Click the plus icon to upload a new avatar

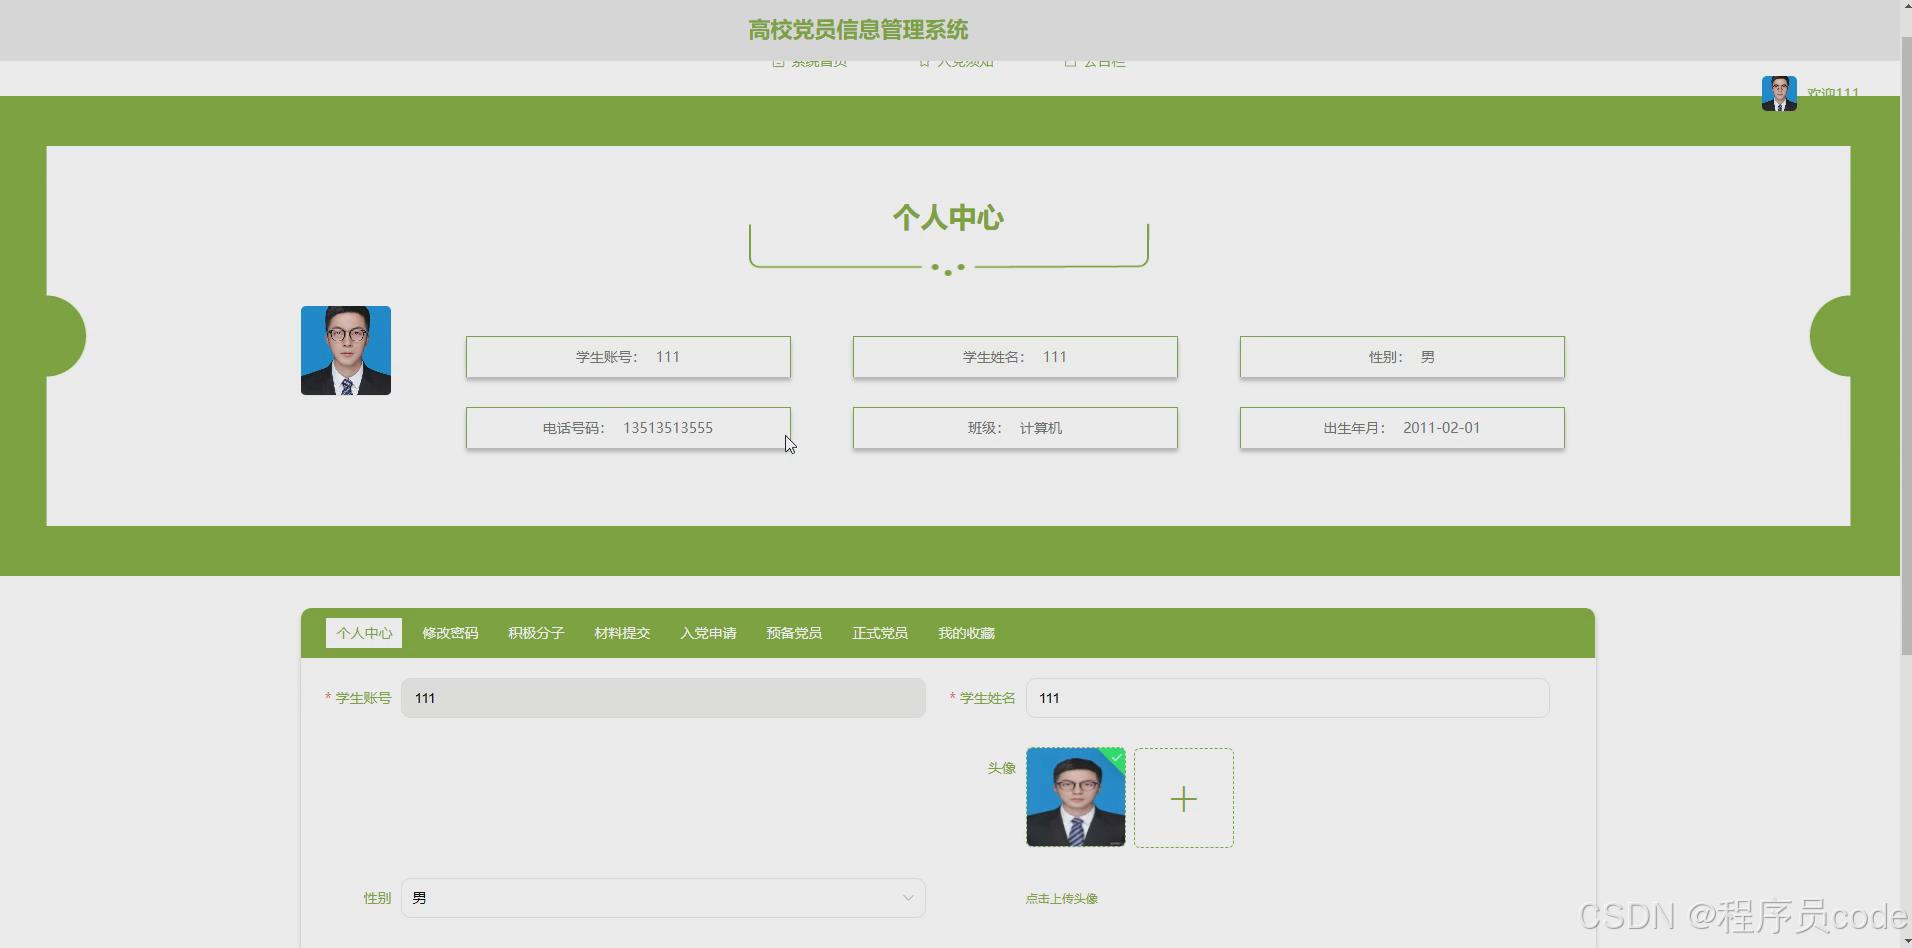1184,798
